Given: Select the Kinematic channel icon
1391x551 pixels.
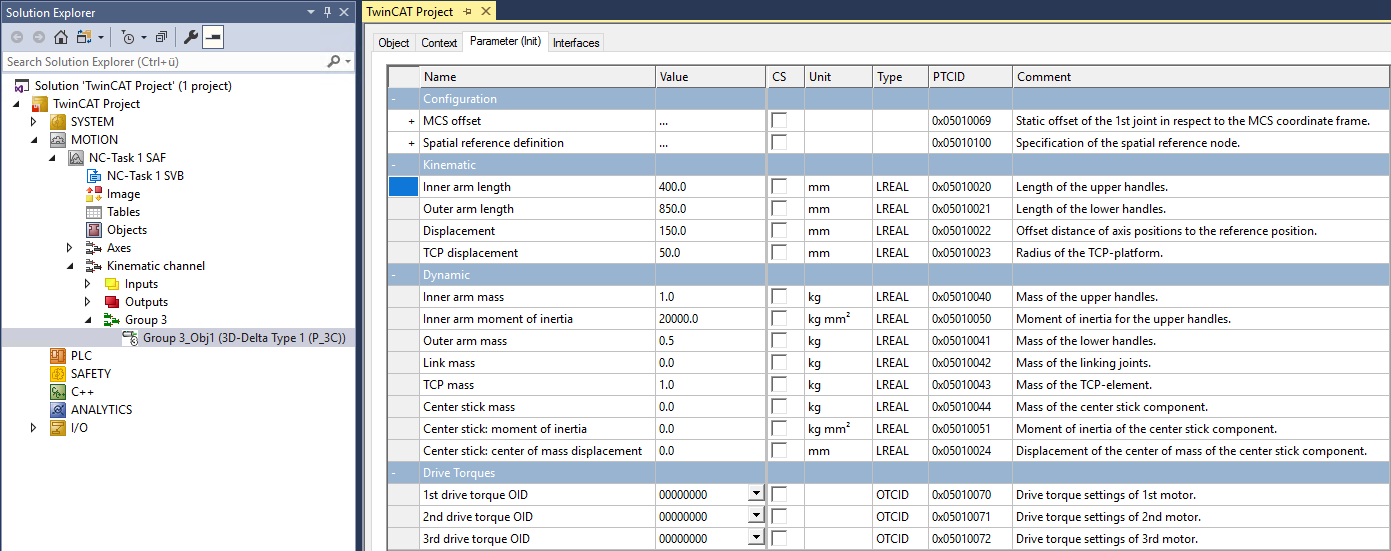Looking at the screenshot, I should pyautogui.click(x=94, y=266).
